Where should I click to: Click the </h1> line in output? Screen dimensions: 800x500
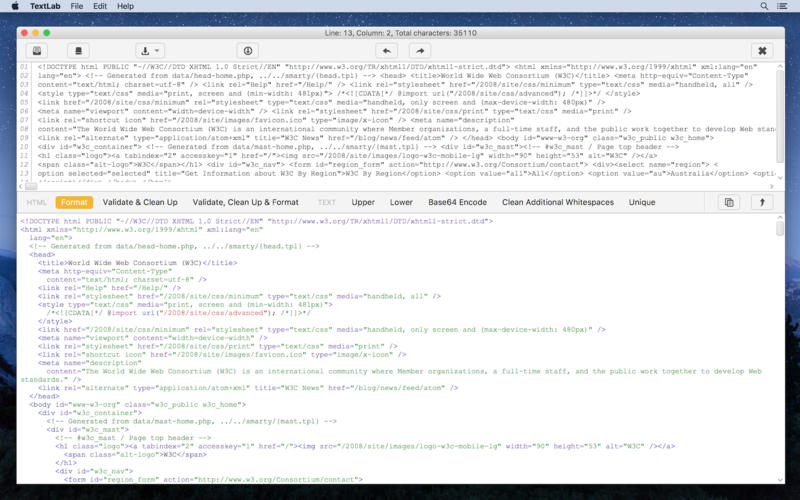coord(66,463)
